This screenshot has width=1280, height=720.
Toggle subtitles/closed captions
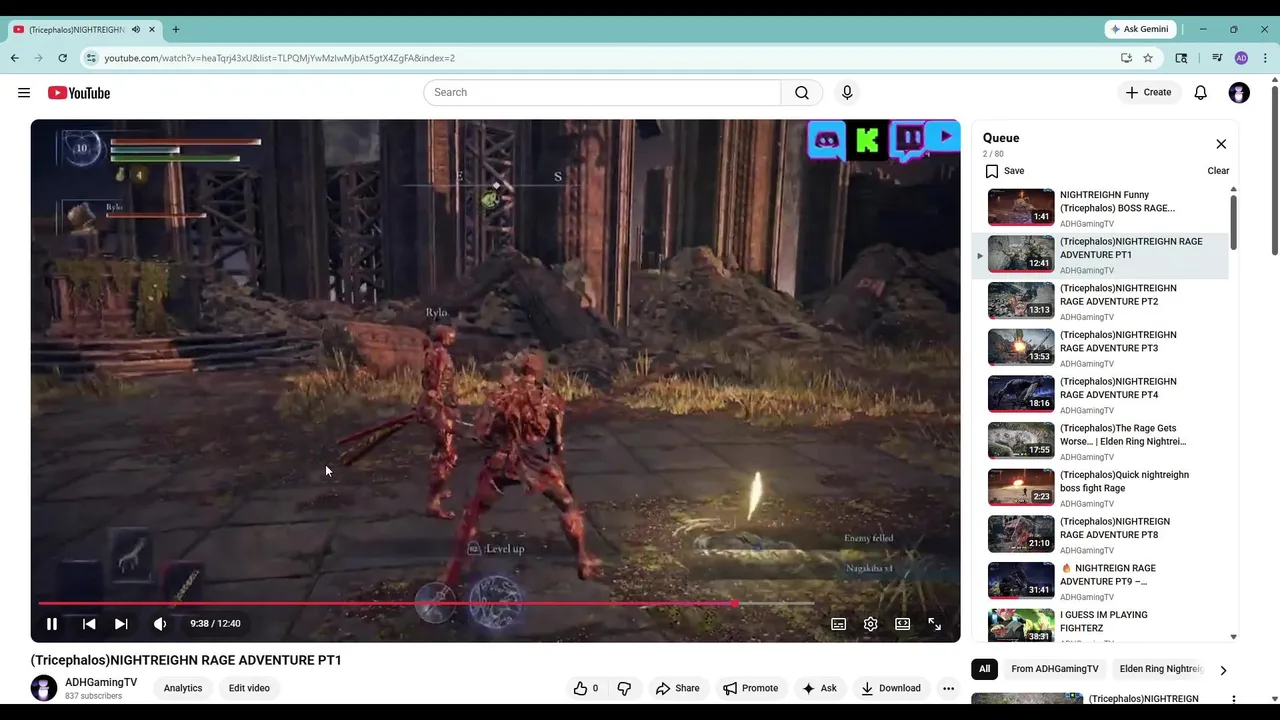839,623
